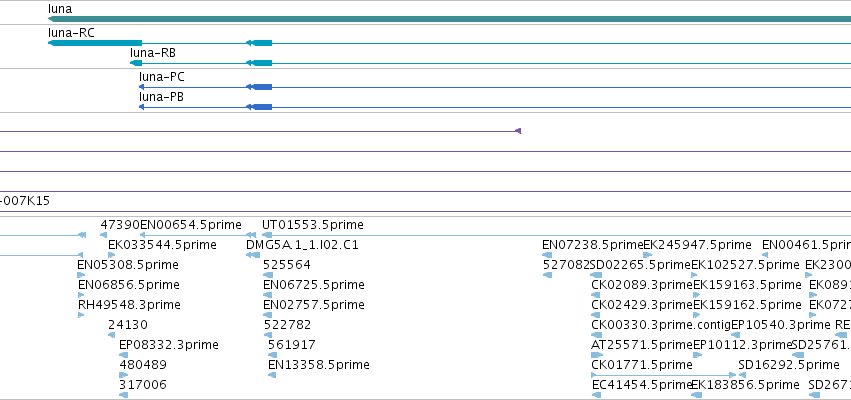Screen dimensions: 851x400
Task: Select the UT01553.5prime label
Action: point(313,225)
